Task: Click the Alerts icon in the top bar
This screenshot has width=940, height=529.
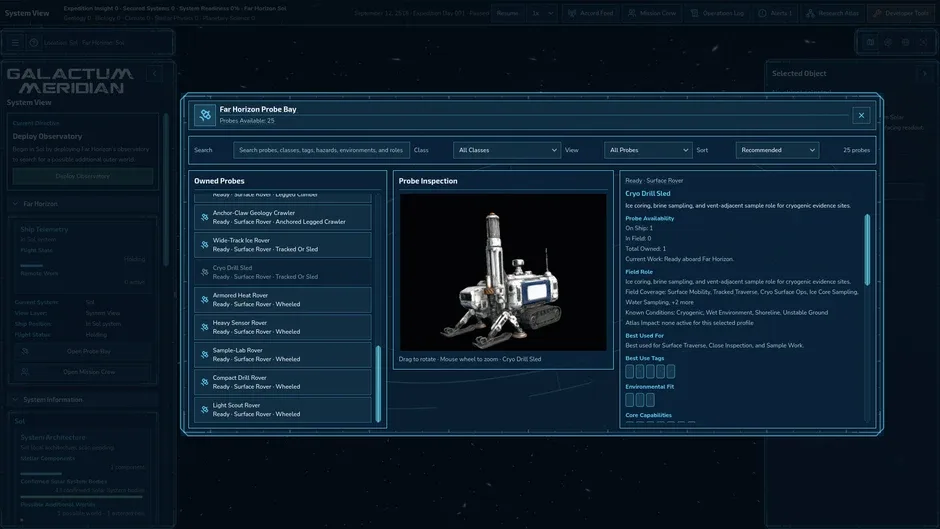Action: (x=762, y=13)
